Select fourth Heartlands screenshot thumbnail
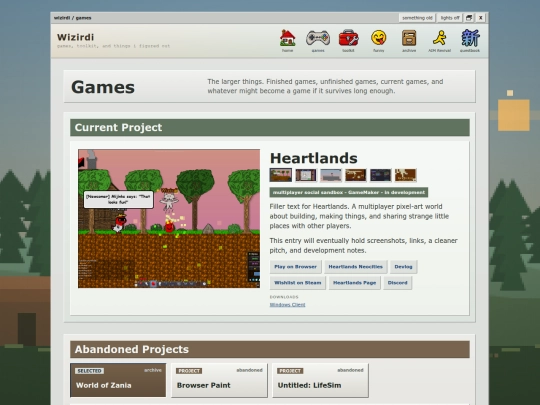Screen dimensions: 540x405 coord(356,175)
